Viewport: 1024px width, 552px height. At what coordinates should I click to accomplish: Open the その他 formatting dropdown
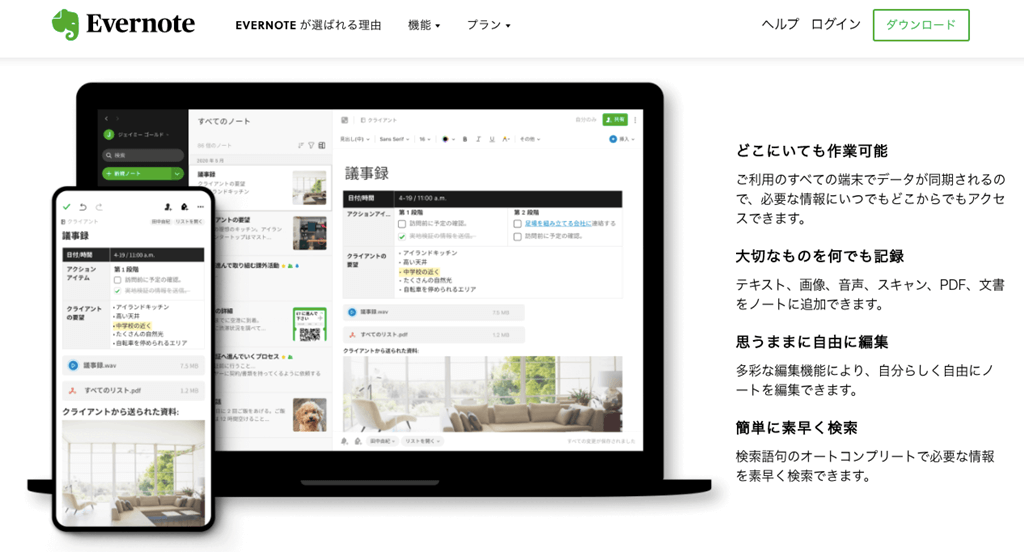pos(530,139)
